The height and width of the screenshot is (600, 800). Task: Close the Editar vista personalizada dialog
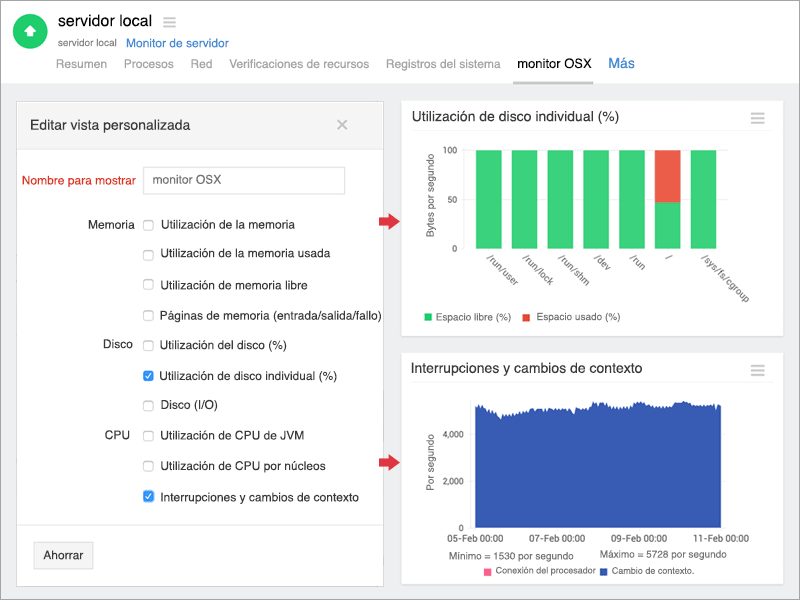point(342,125)
